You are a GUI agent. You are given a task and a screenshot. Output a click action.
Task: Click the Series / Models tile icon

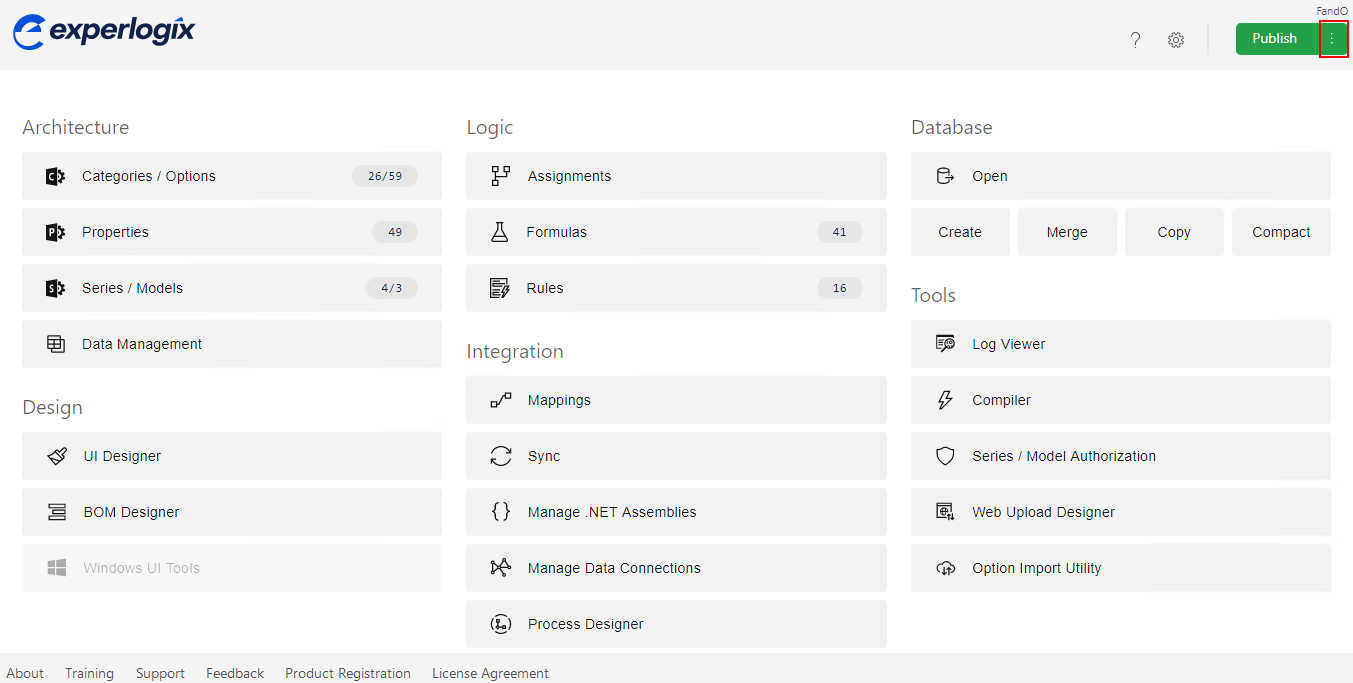point(55,288)
